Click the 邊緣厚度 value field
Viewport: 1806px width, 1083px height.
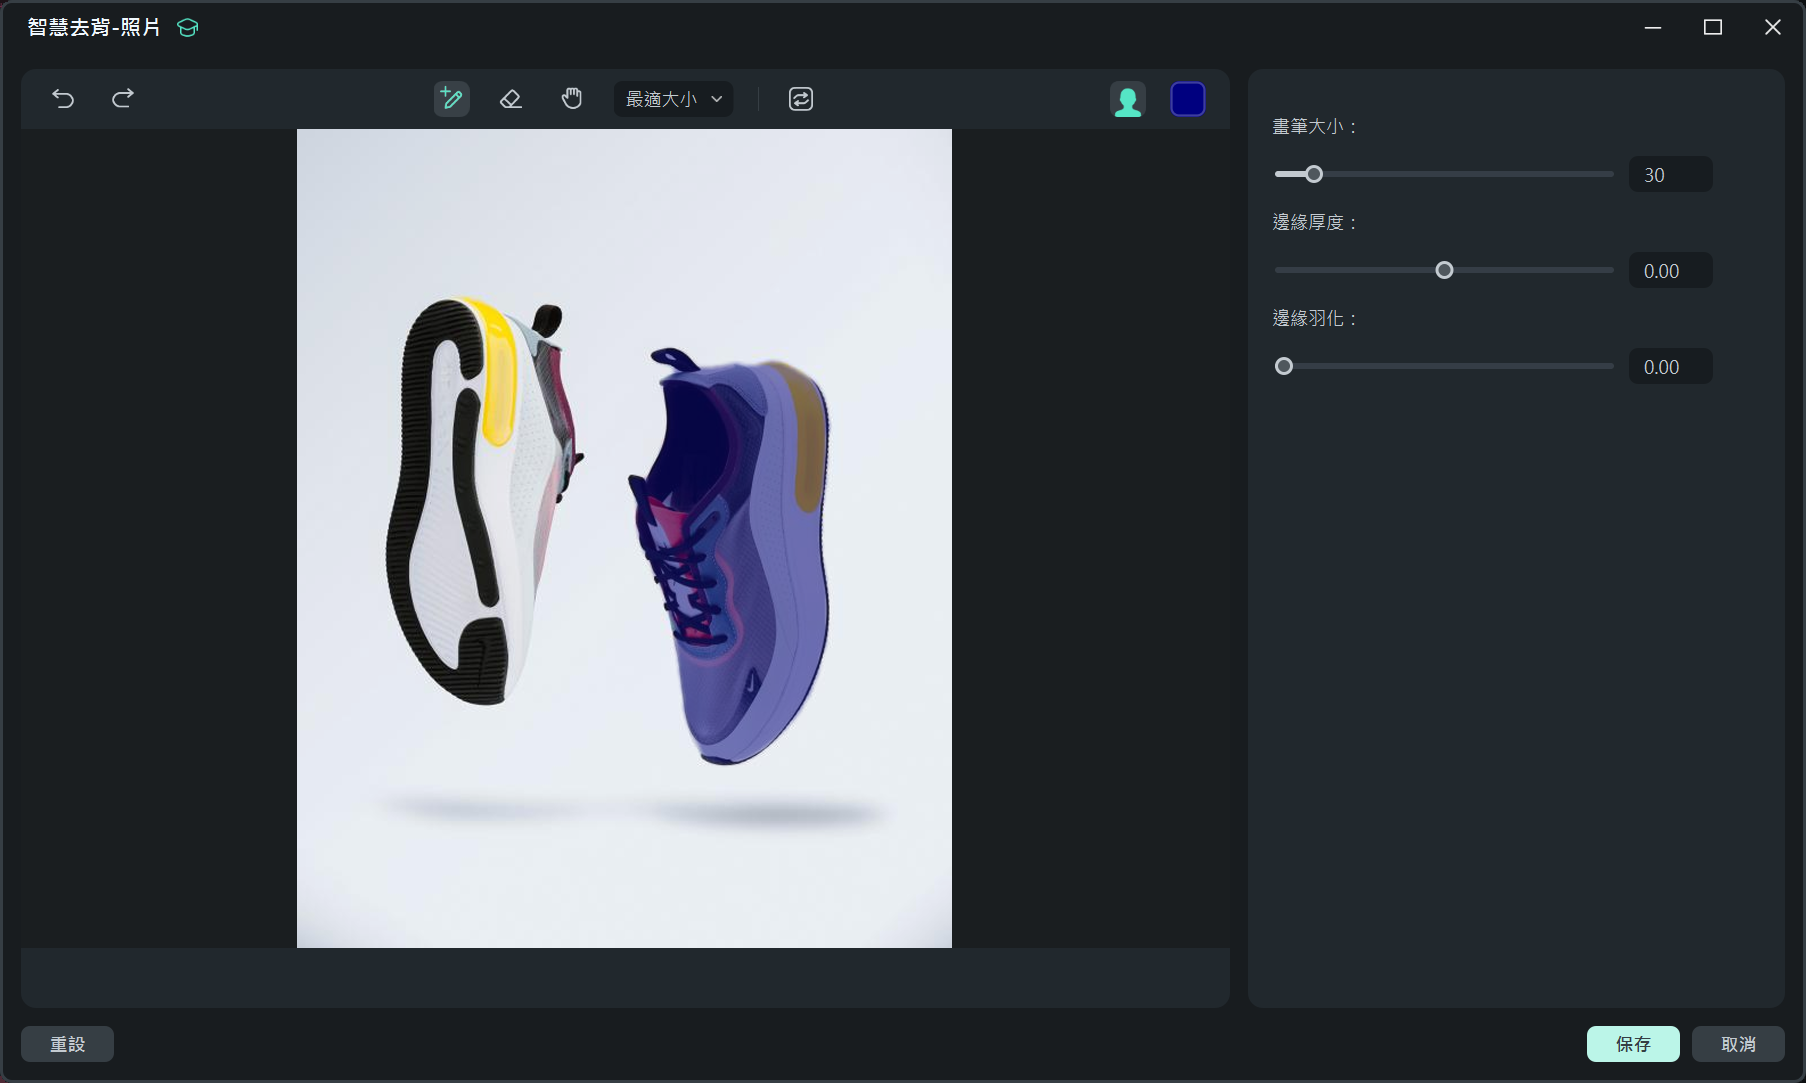point(1670,271)
